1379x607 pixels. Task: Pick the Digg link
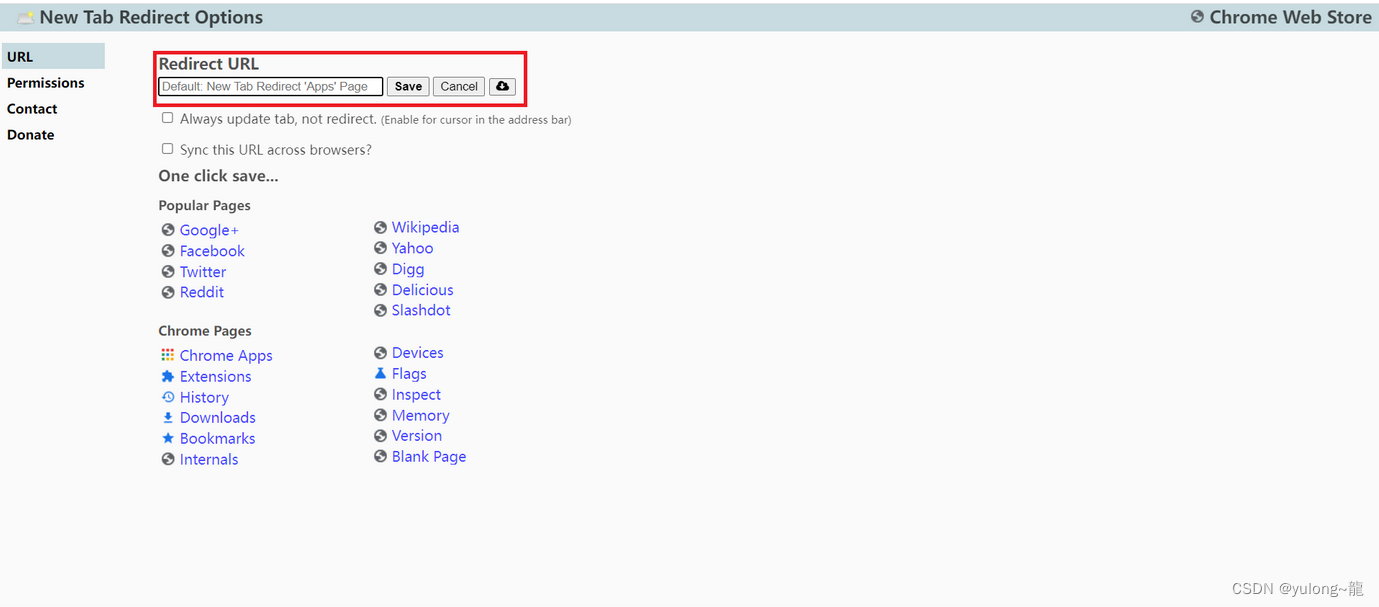pos(408,269)
